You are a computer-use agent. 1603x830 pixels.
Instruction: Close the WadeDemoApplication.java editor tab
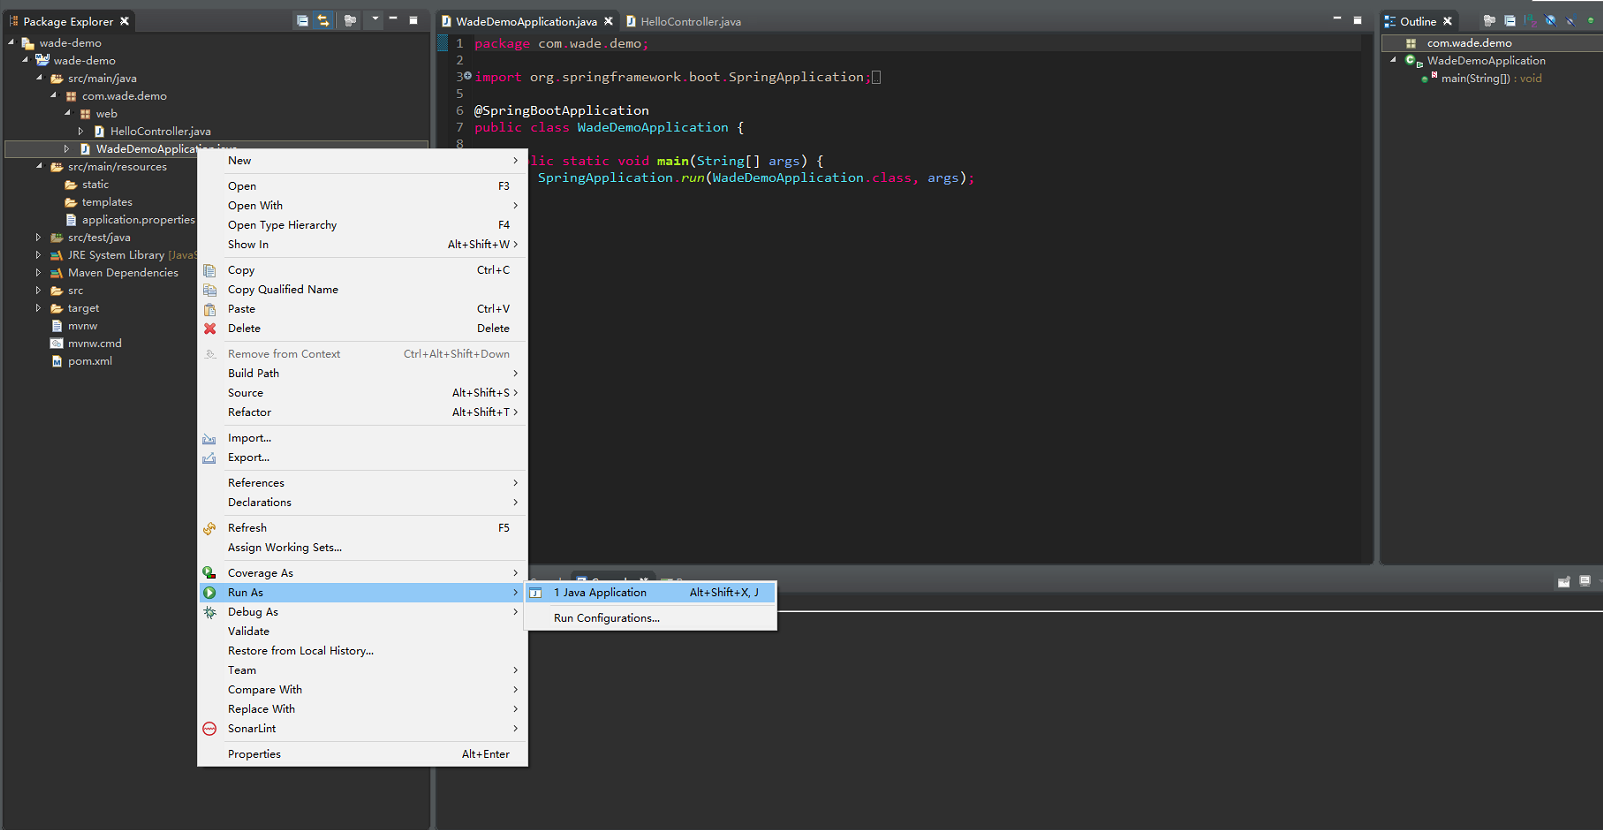point(608,21)
